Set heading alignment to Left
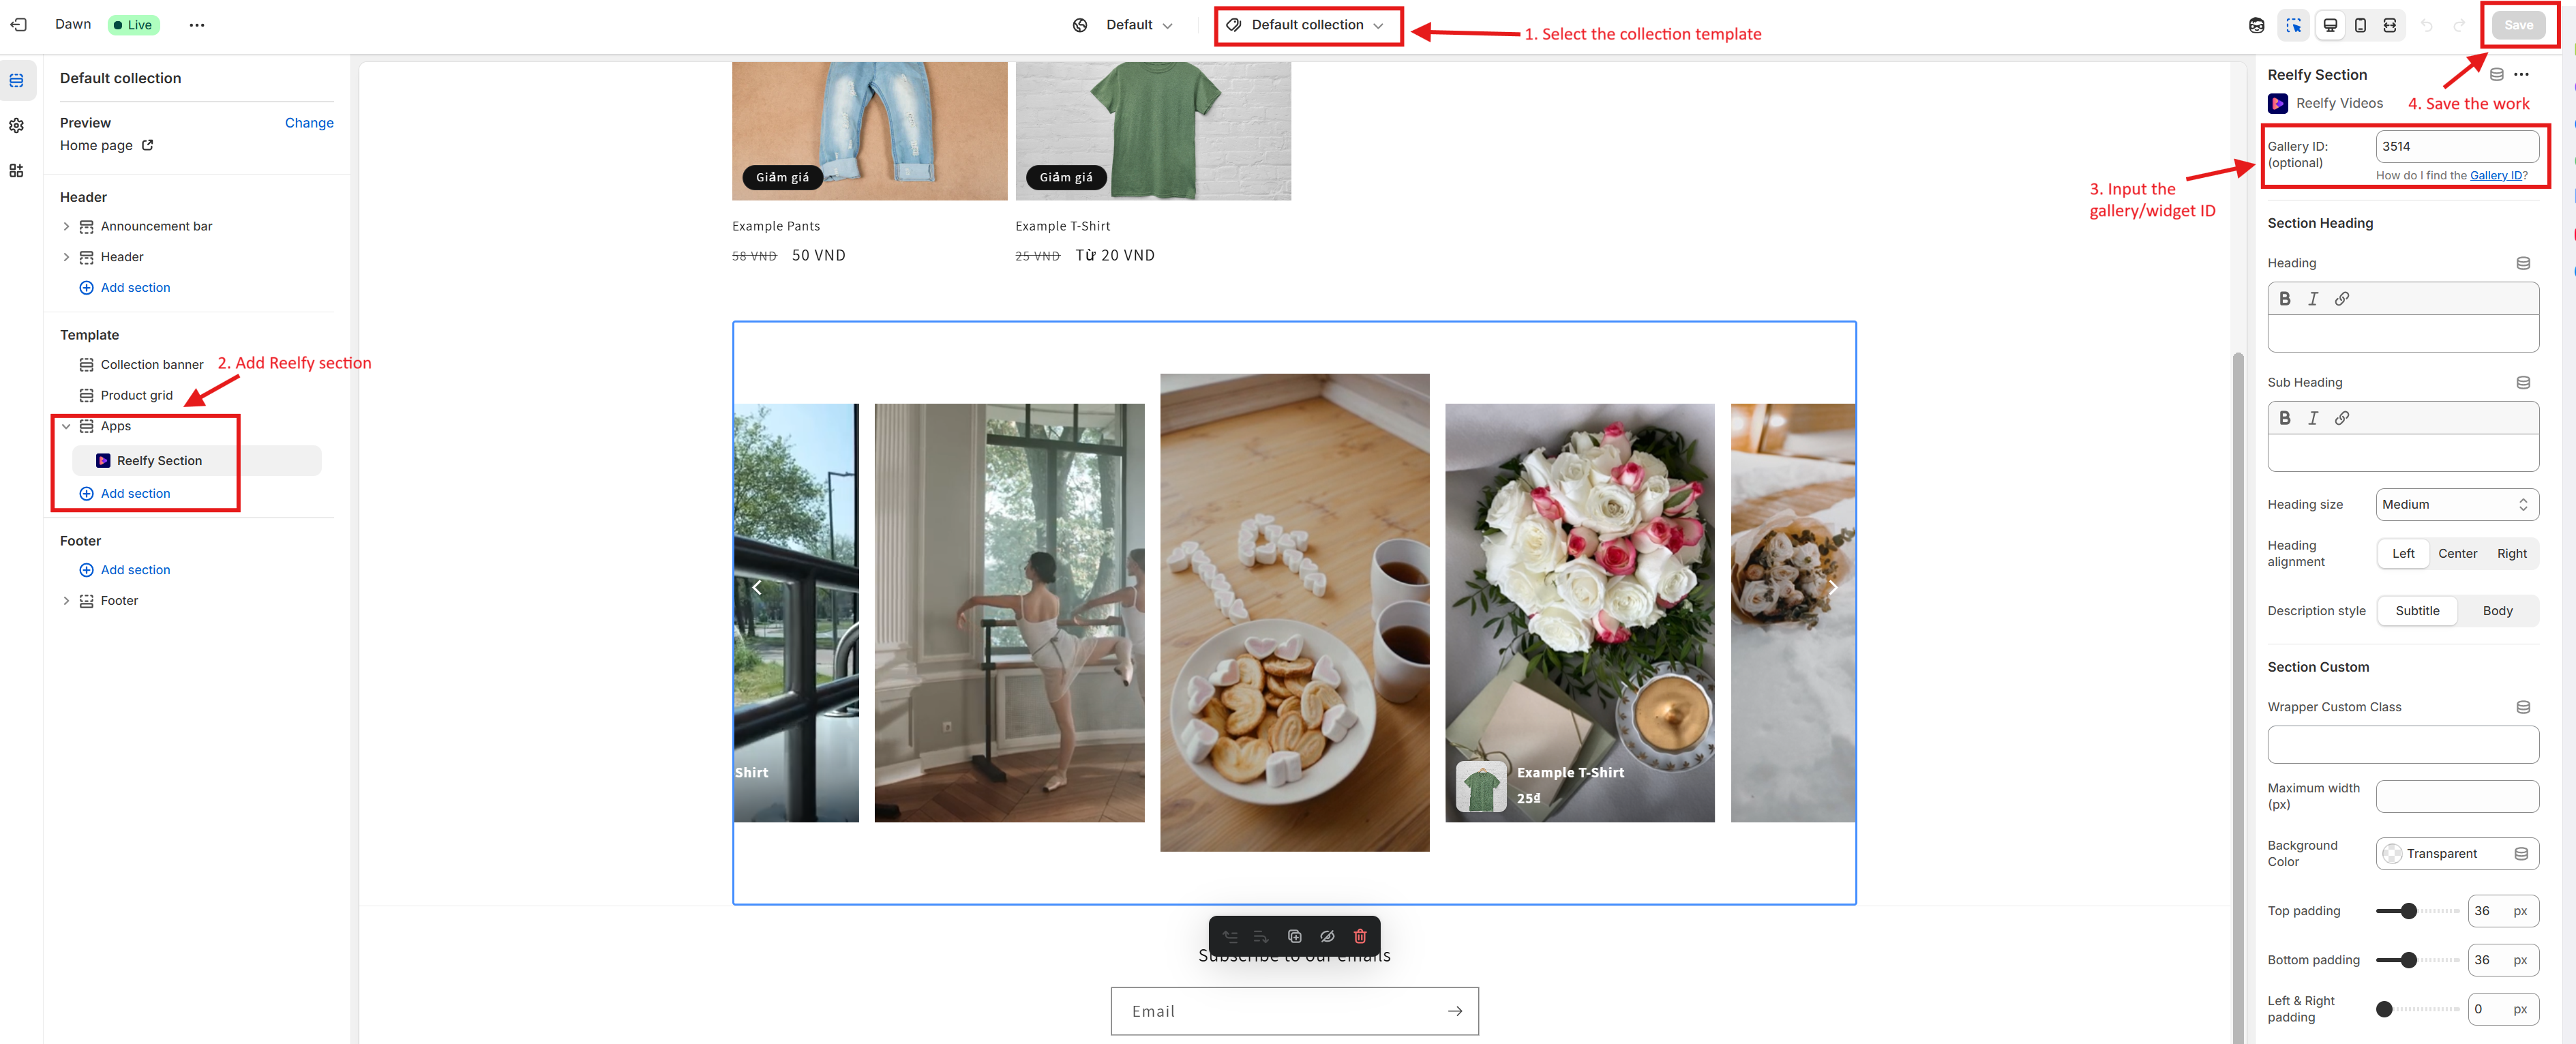Screen dimensions: 2576x1044 2402,554
